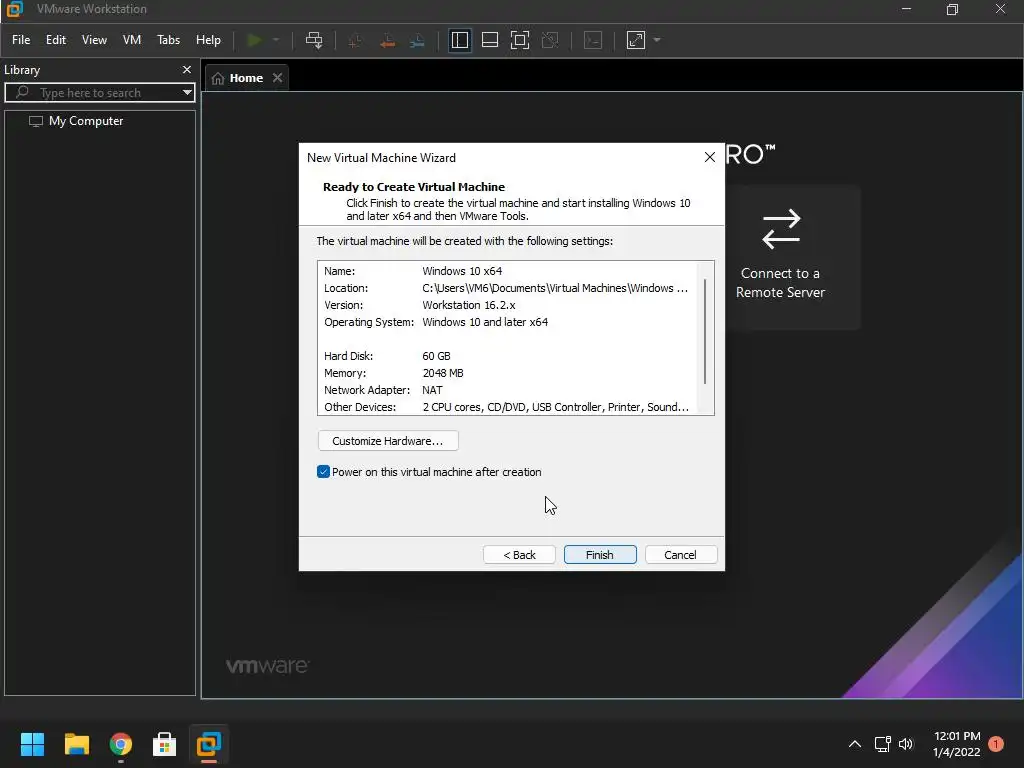Open the View menu
This screenshot has width=1024, height=768.
click(x=94, y=40)
